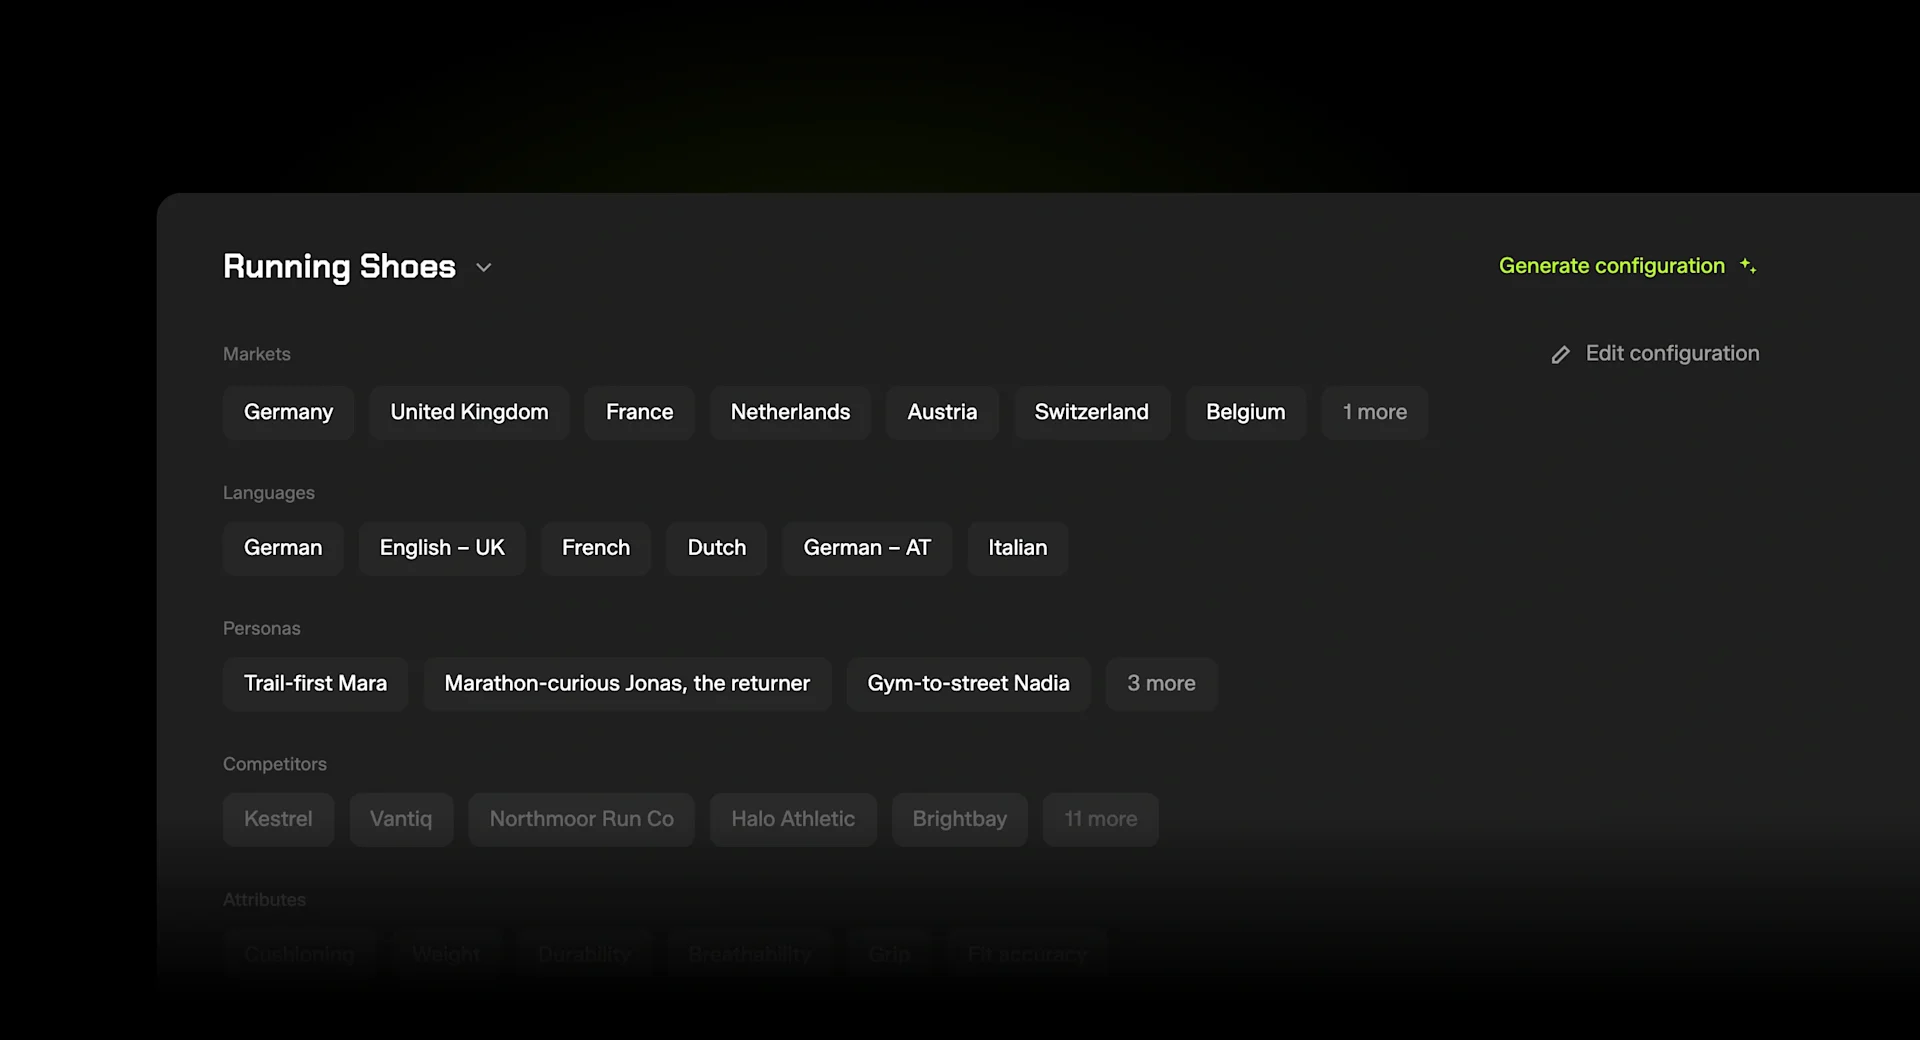The image size is (1920, 1040).
Task: Click the Brightbay competitor chip
Action: (959, 820)
